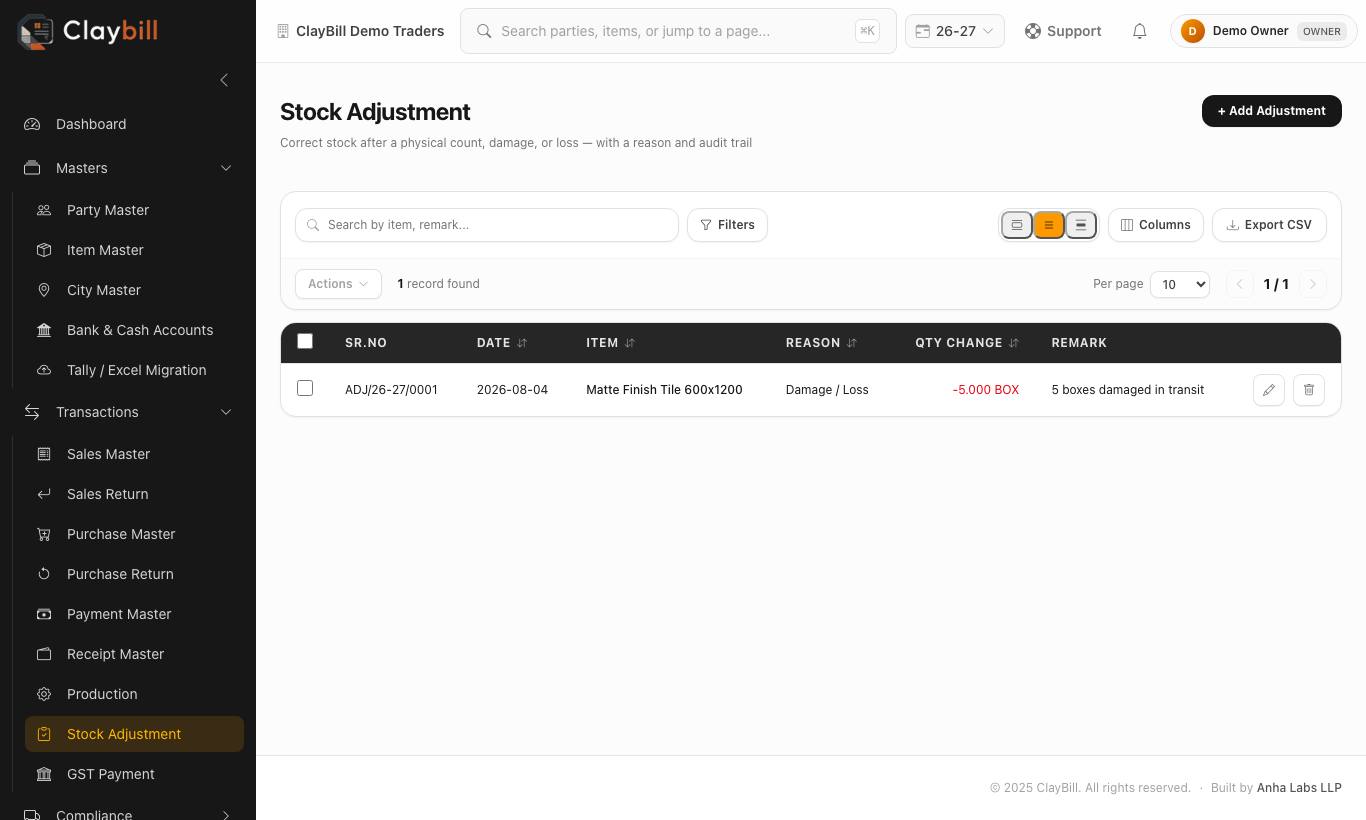Open Dashboard from the sidebar
The width and height of the screenshot is (1366, 820).
128,124
